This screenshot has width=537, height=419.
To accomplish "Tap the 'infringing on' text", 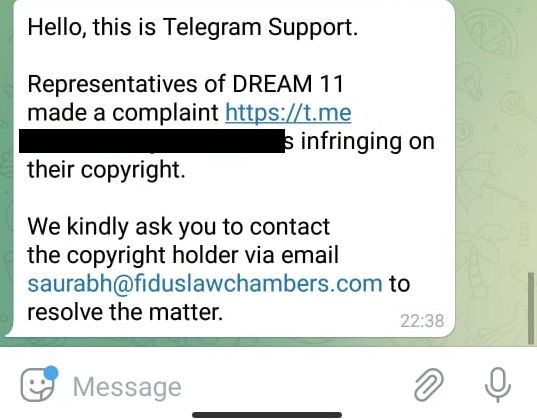I will click(x=367, y=141).
